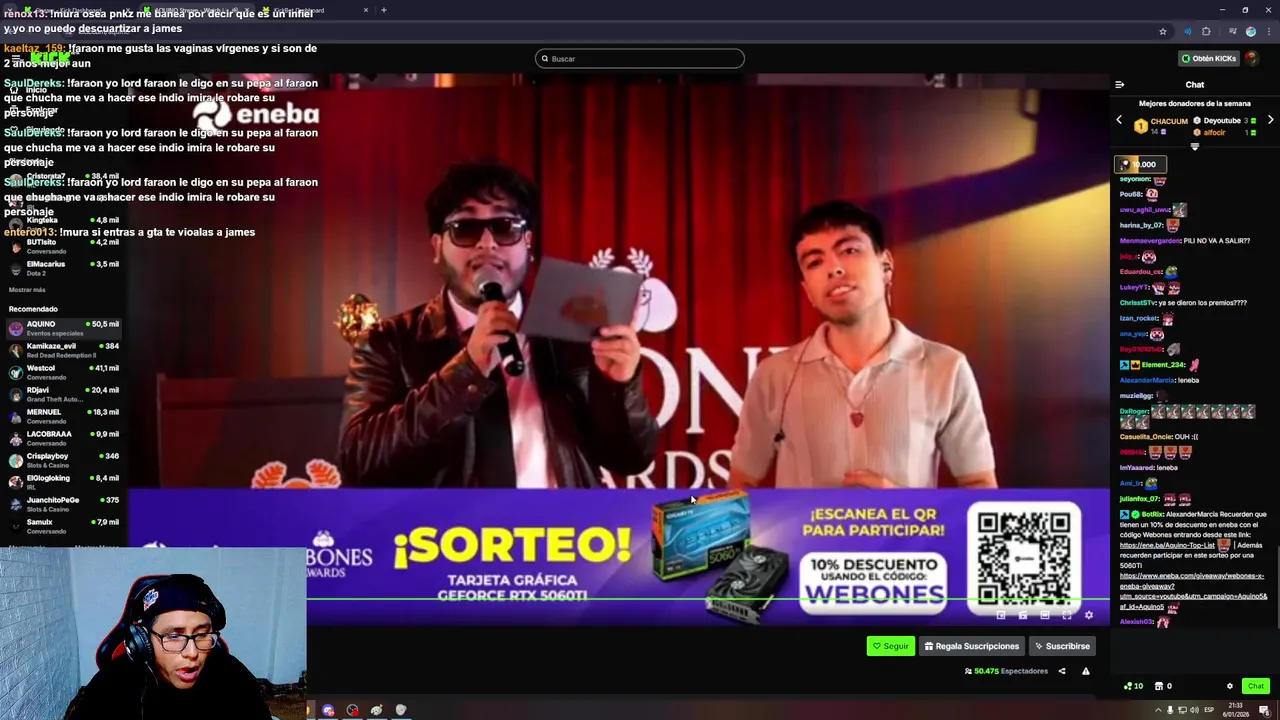Enter fullscreen in video player
1280x720 pixels.
(x=1067, y=615)
